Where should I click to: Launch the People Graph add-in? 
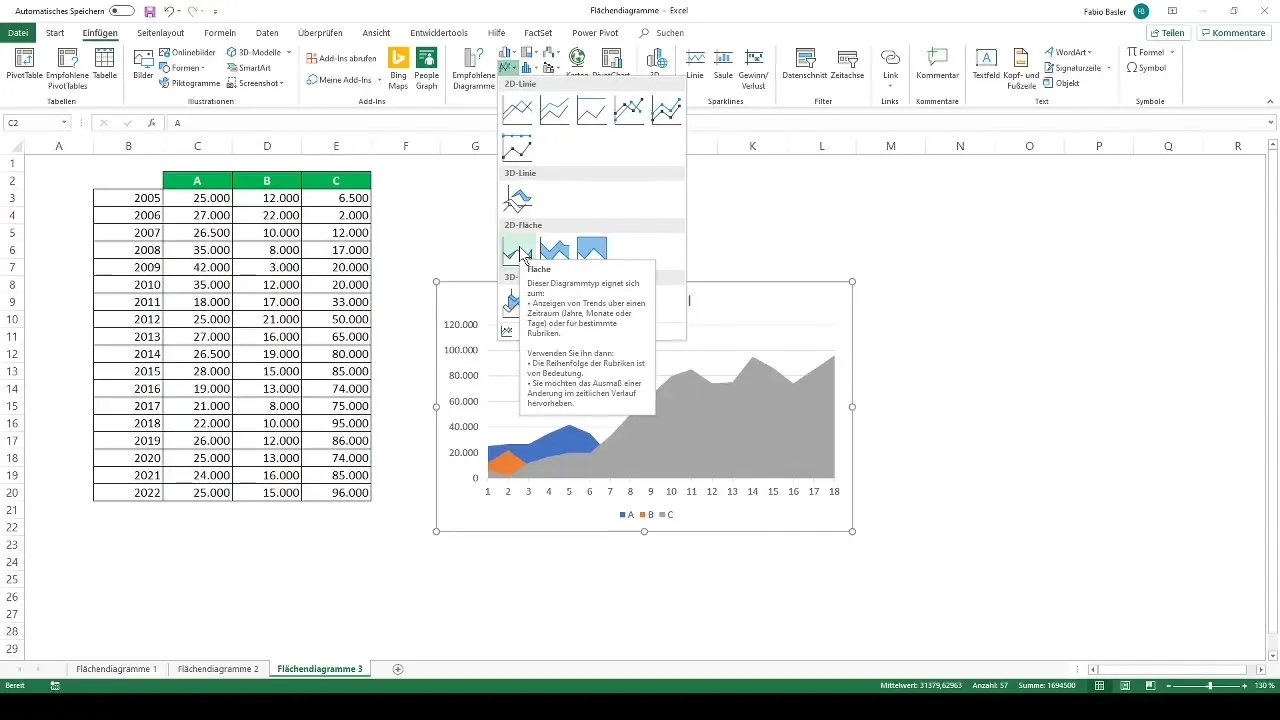tap(427, 68)
